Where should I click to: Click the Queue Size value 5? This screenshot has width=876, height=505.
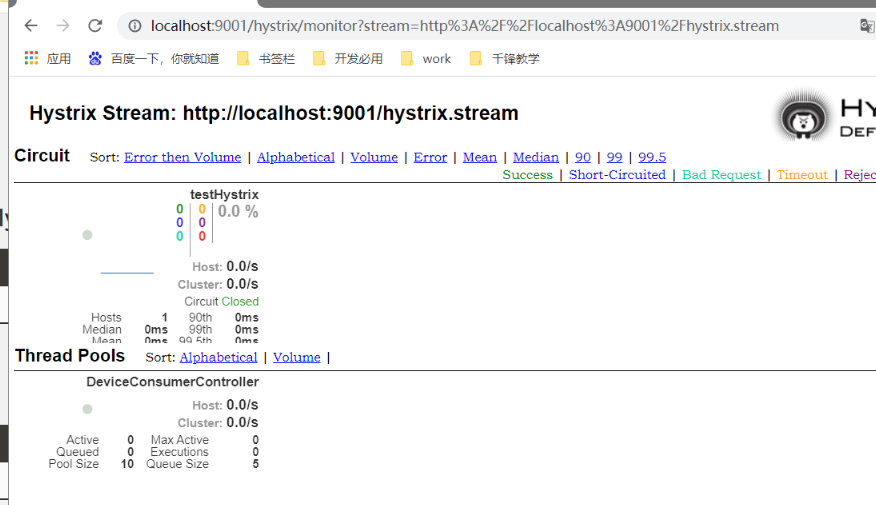click(x=255, y=464)
